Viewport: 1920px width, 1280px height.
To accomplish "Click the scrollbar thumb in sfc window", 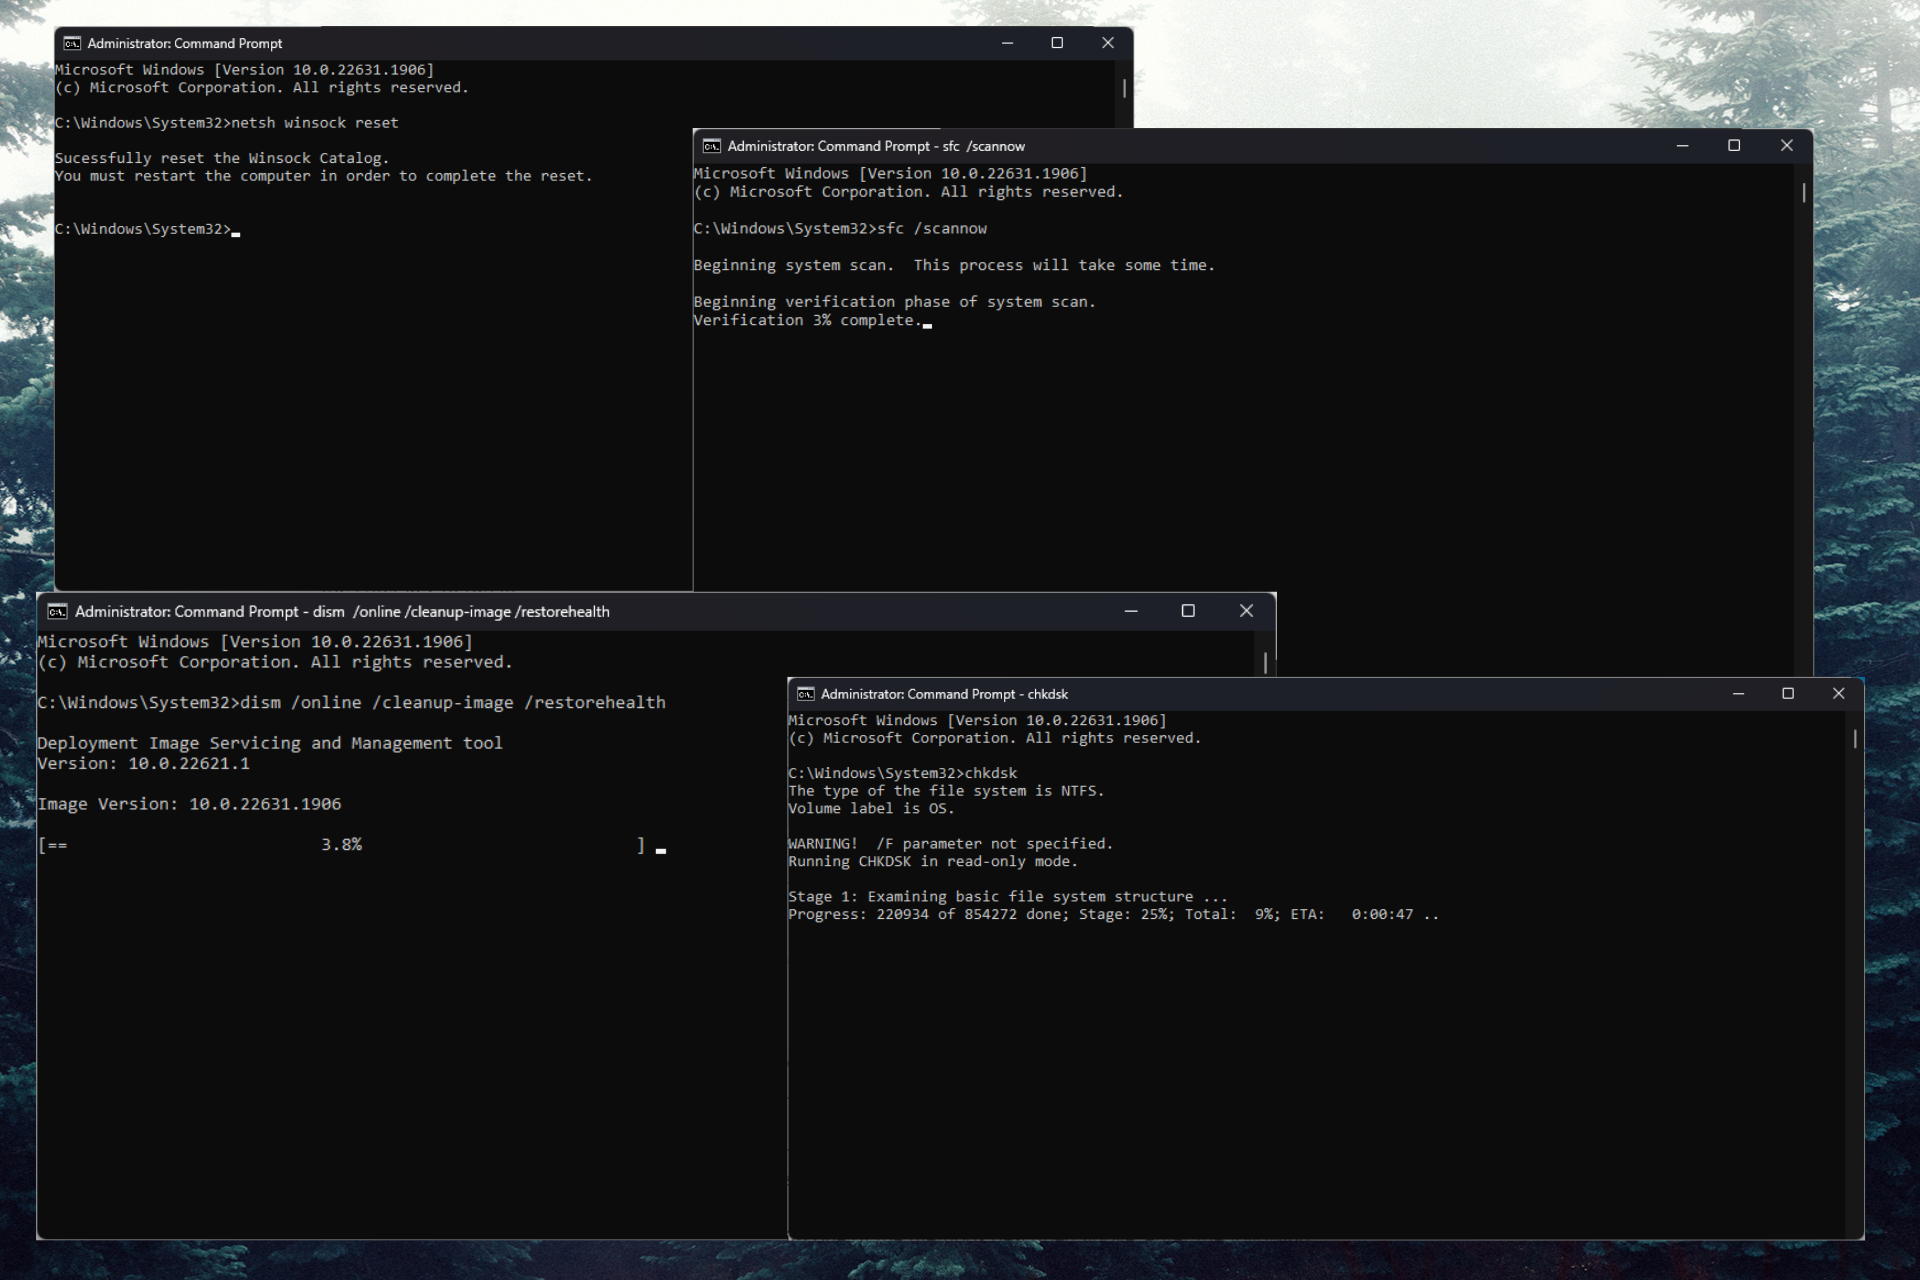I will 1804,193.
